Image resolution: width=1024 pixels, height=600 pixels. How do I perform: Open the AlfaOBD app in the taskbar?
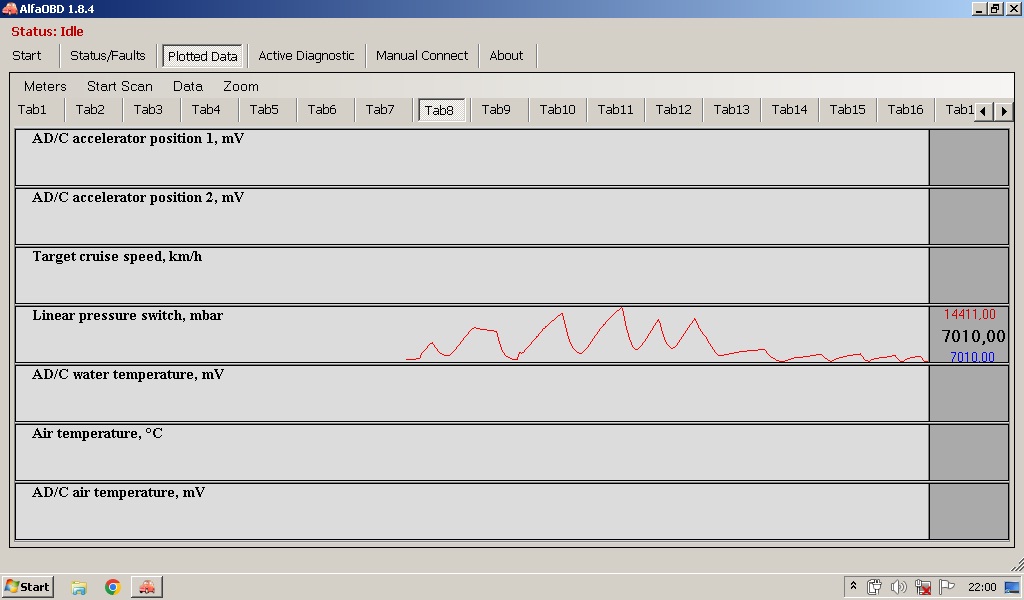146,587
